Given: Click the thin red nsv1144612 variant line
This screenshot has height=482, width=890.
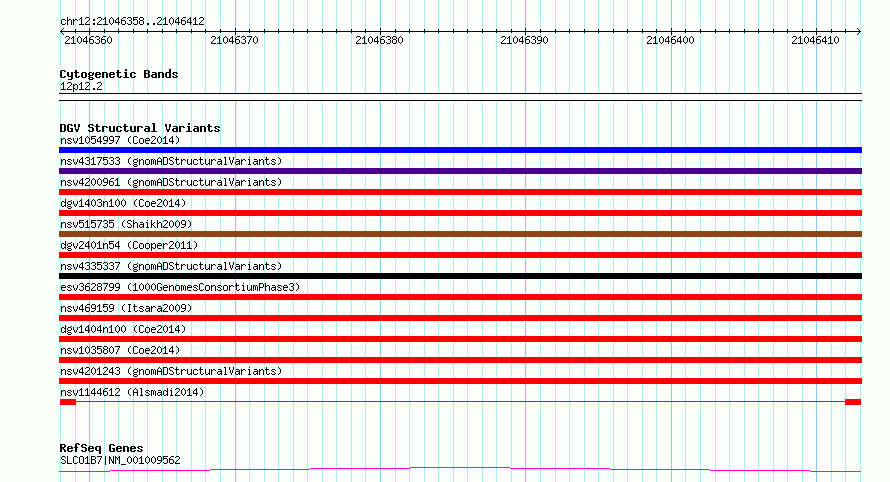Looking at the screenshot, I should 460,402.
